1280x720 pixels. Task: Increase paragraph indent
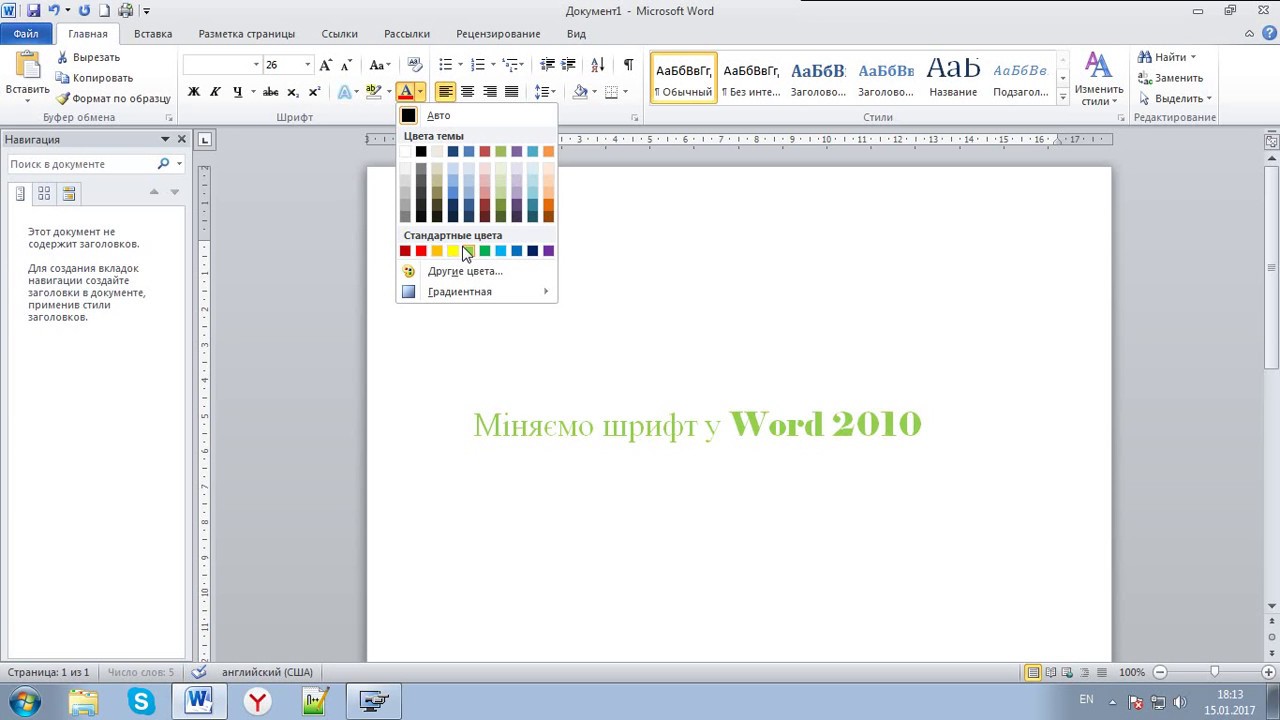pyautogui.click(x=570, y=65)
